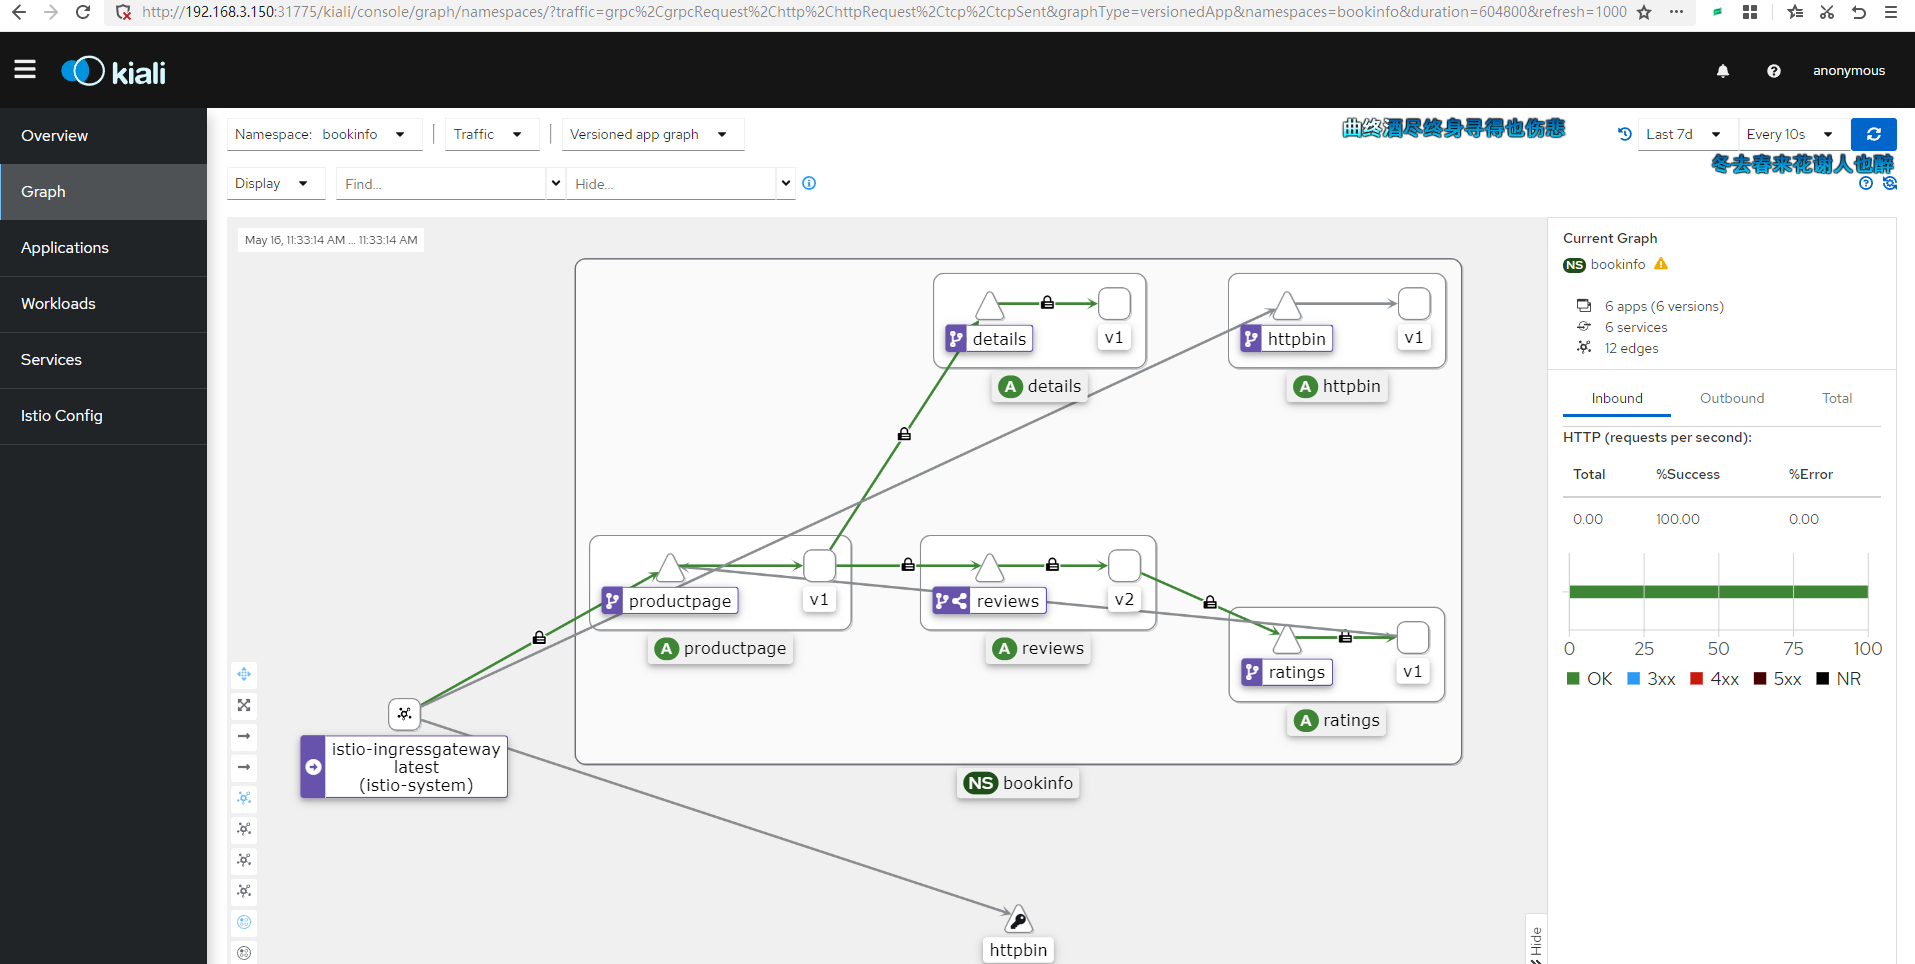Select the httpbin key-icon node at bottom

coord(1018,920)
